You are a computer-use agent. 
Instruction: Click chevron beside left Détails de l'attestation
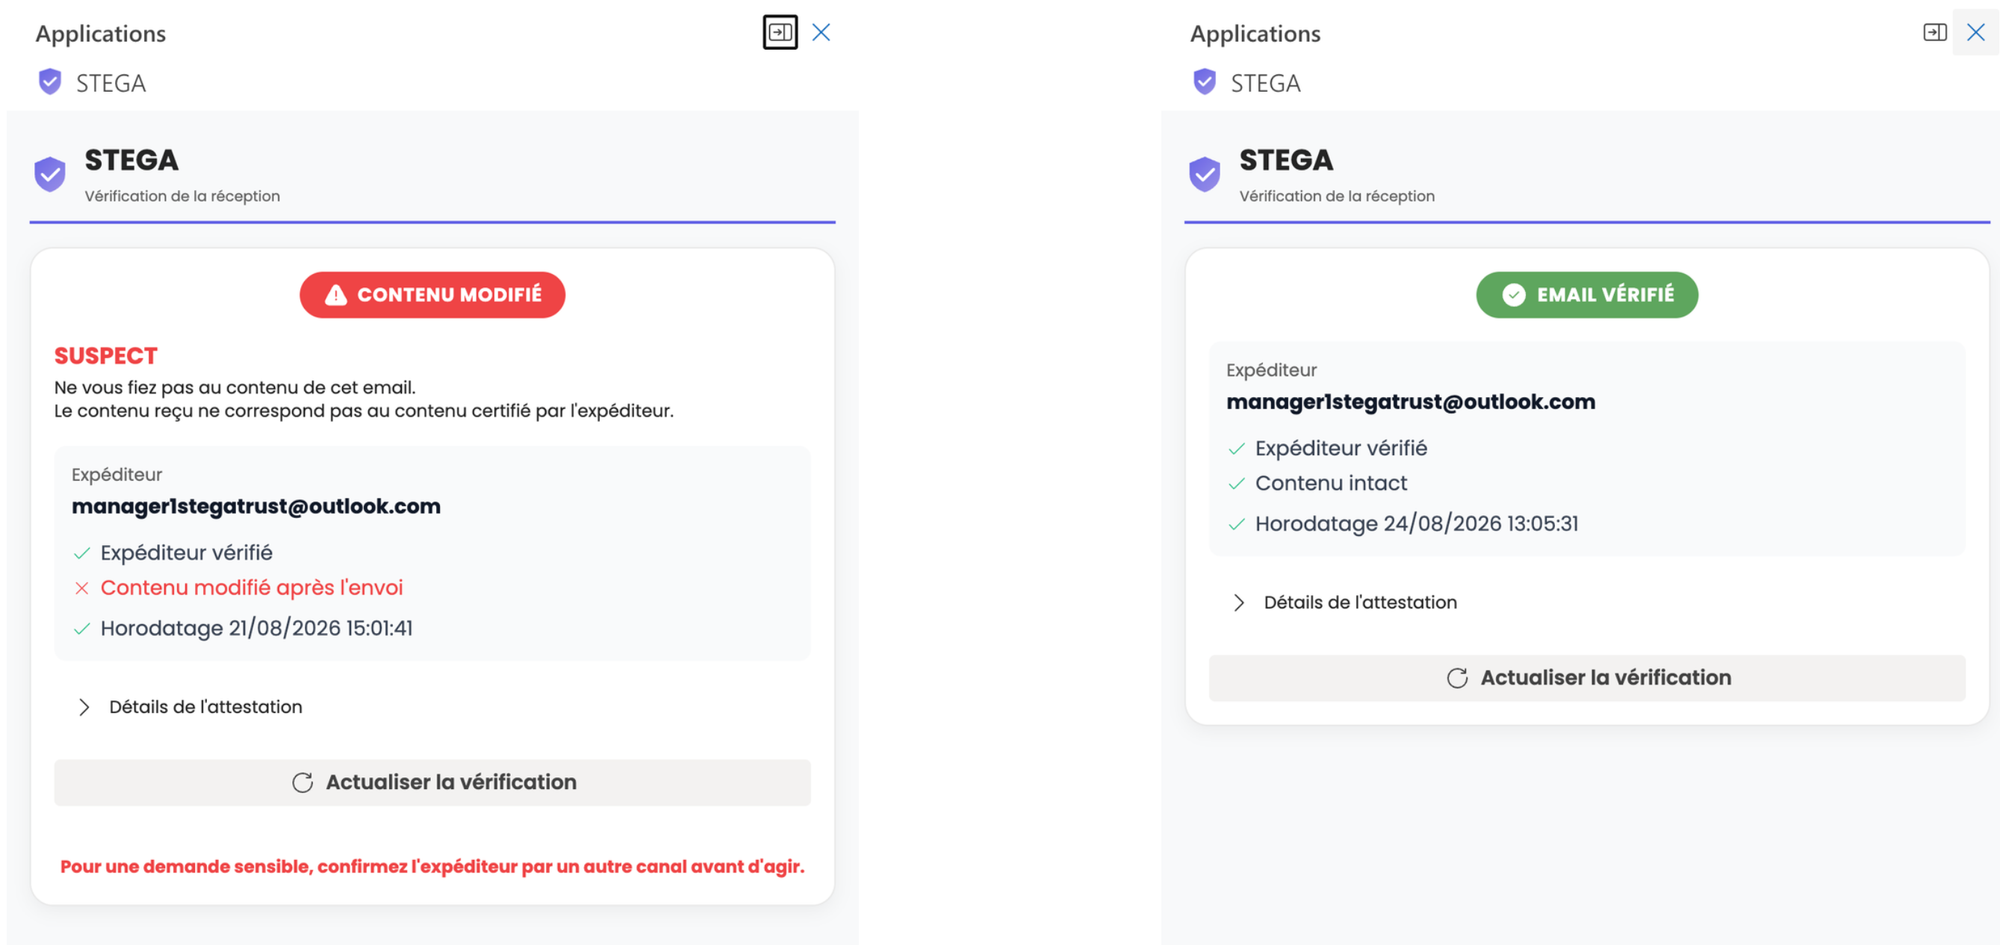[x=84, y=707]
